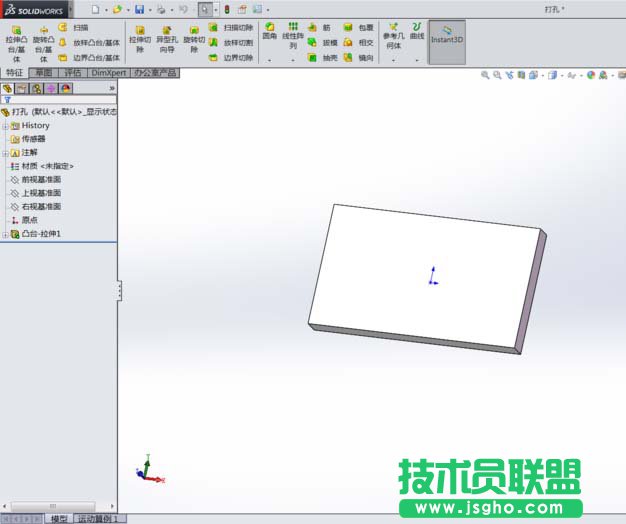Select the 镜向 mirror tool
Image resolution: width=626 pixels, height=524 pixels.
(359, 58)
